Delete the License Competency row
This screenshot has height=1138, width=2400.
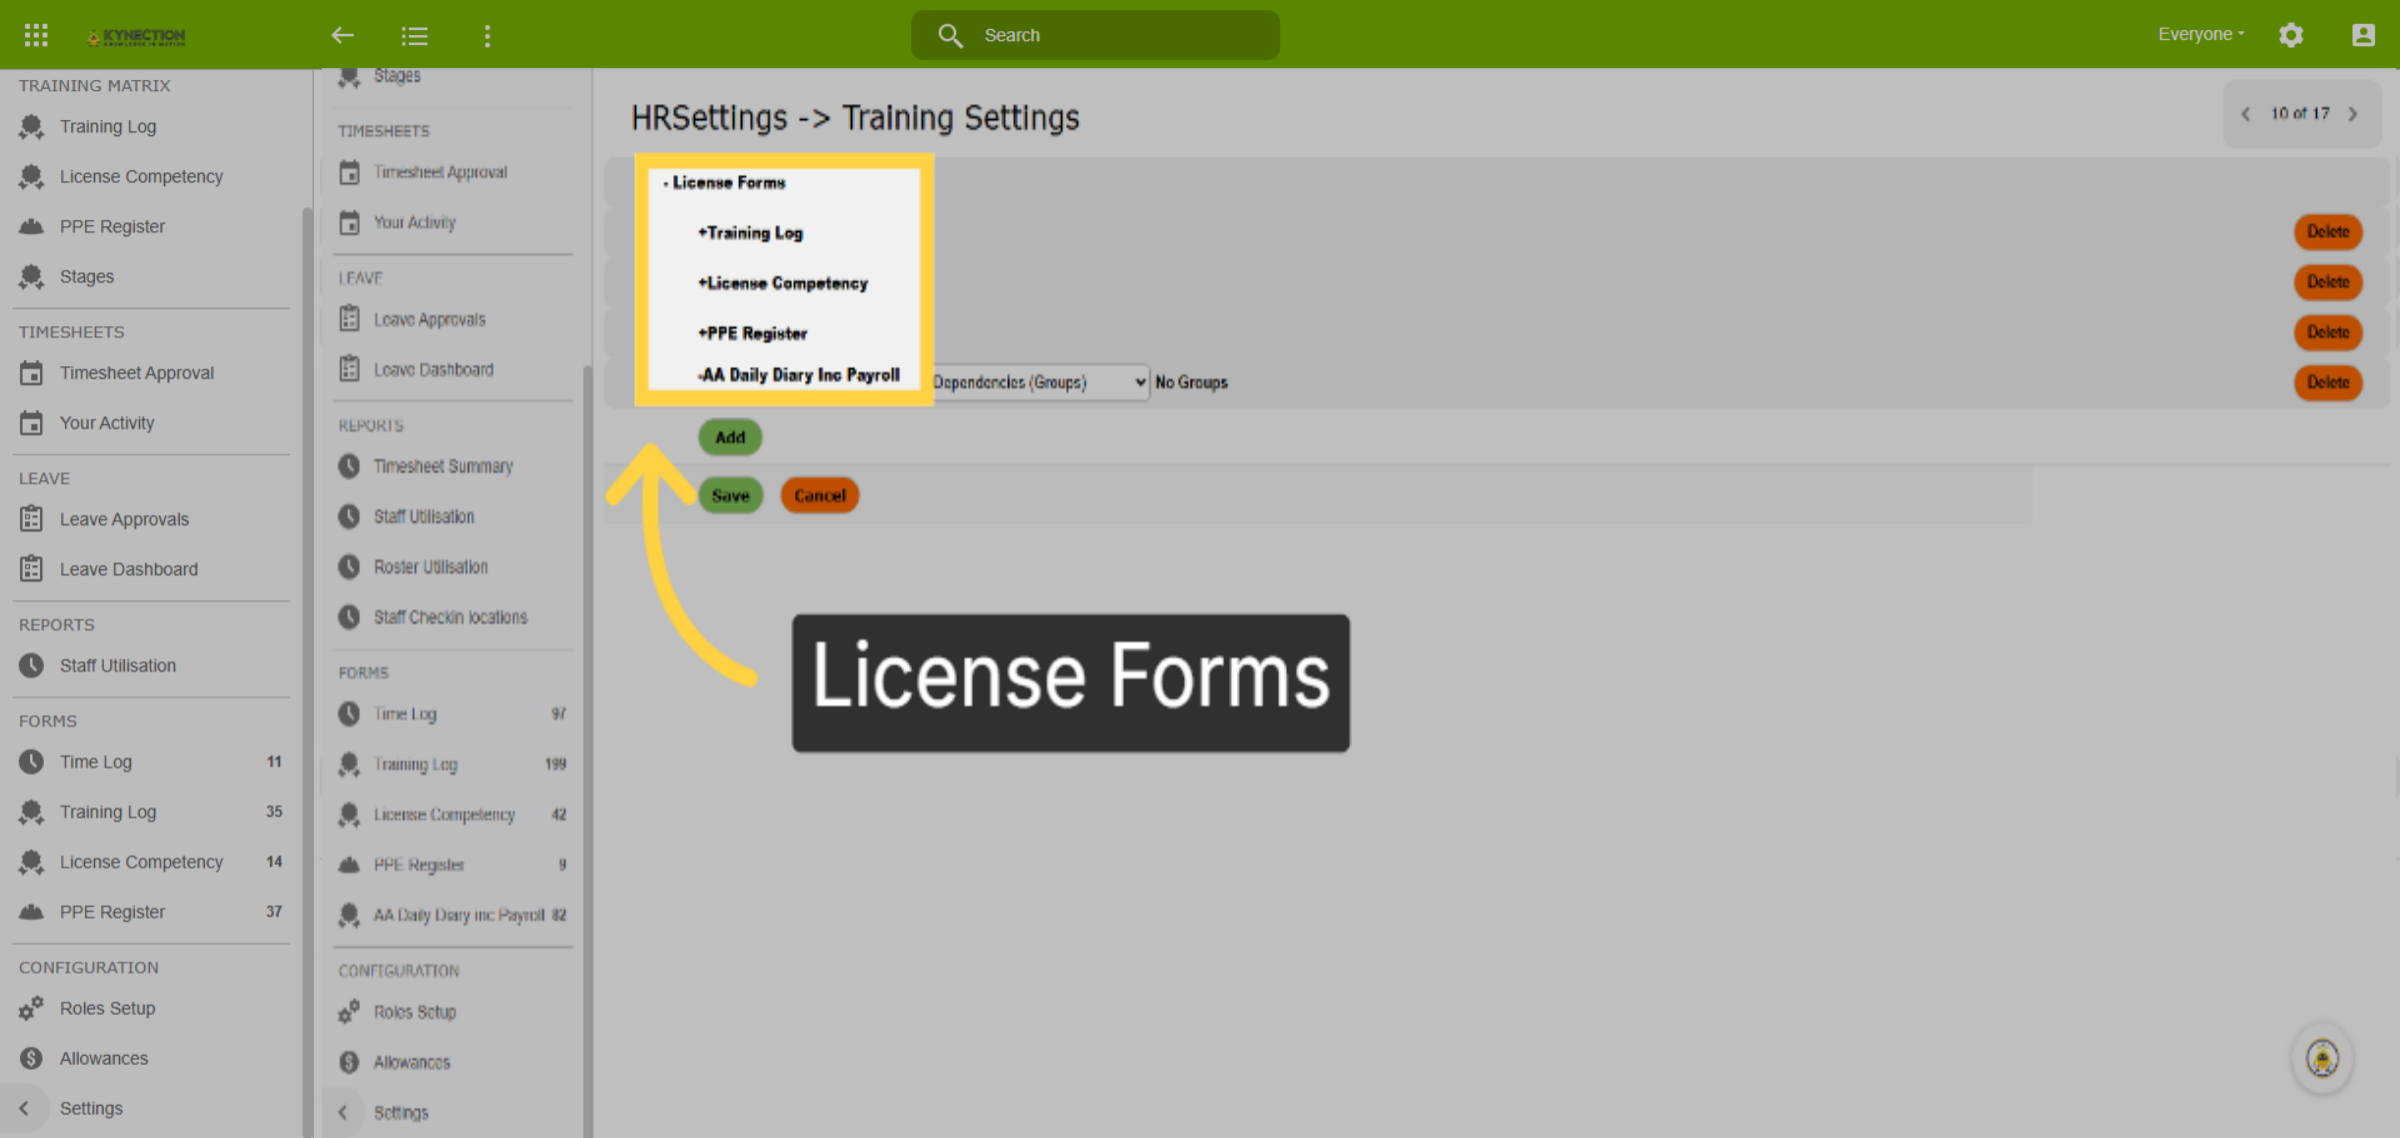click(x=2328, y=282)
